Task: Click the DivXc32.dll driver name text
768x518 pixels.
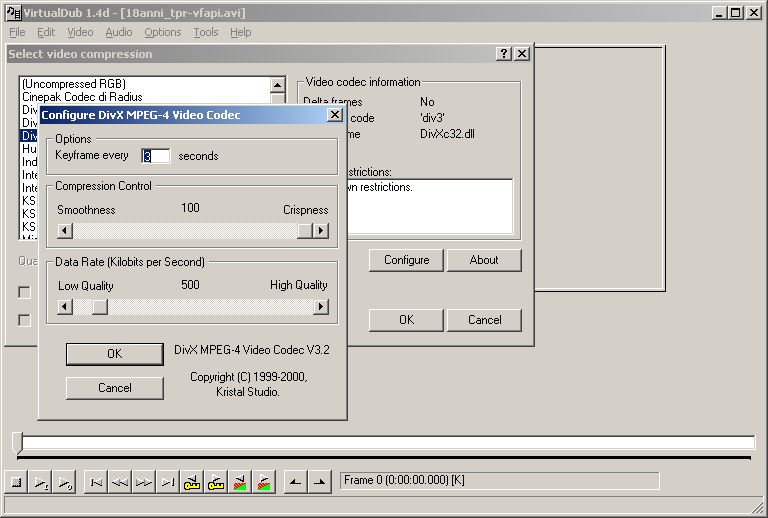Action: (447, 134)
